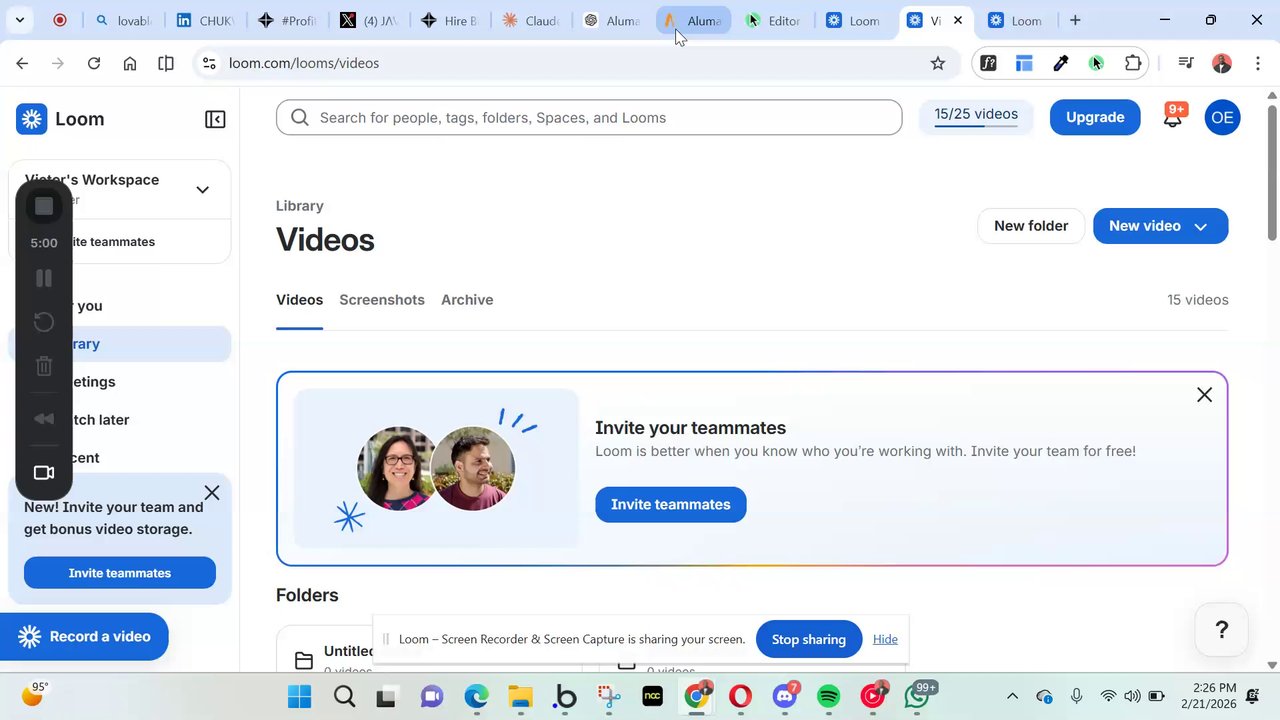Open Watch later in the sidebar
This screenshot has width=1280, height=720.
(x=120, y=420)
